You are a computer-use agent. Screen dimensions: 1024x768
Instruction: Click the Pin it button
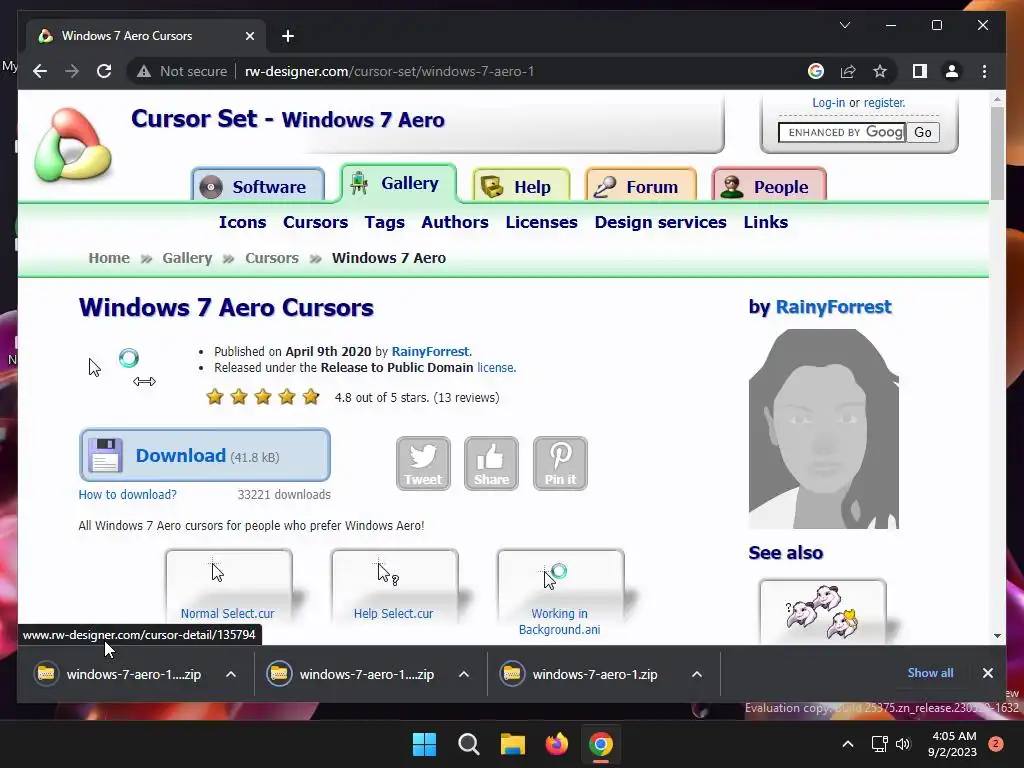(x=560, y=463)
